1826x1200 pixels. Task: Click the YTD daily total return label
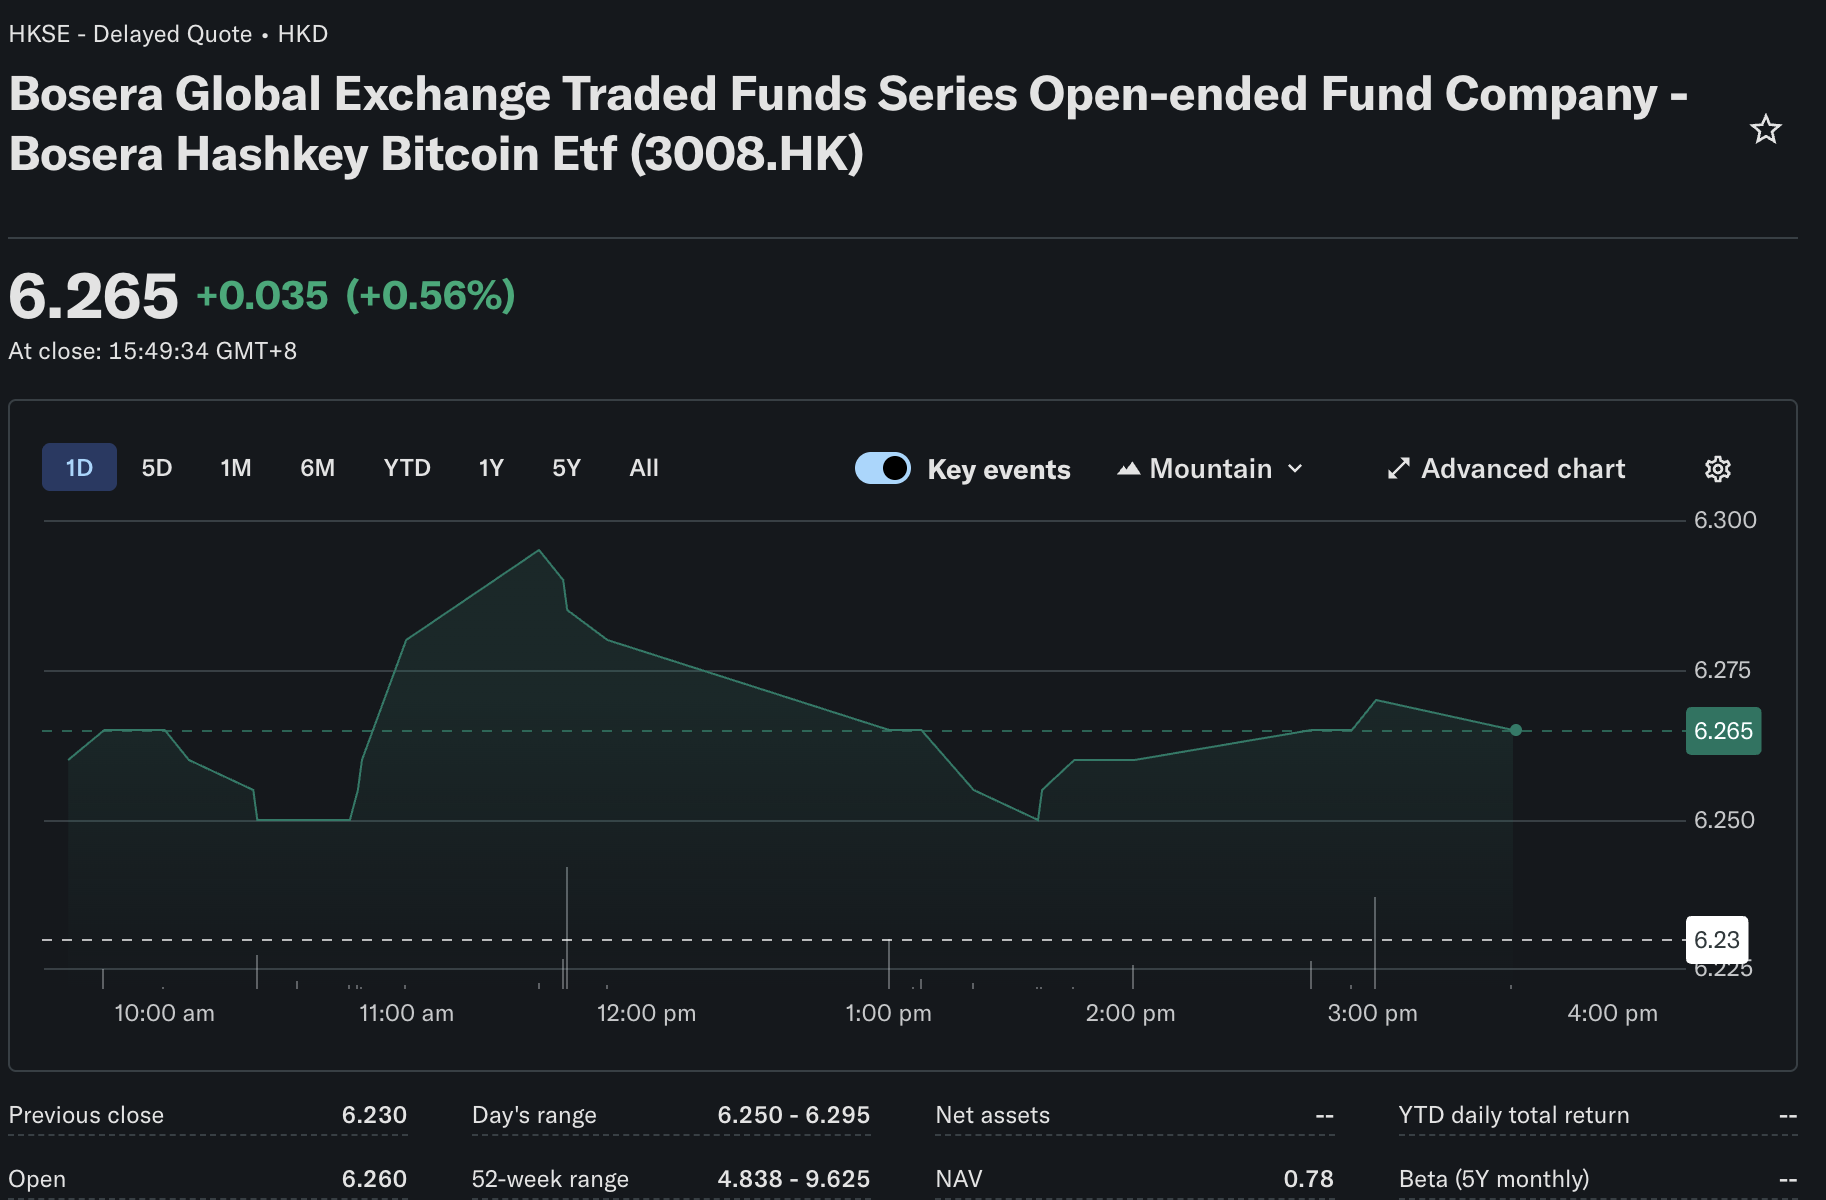(x=1514, y=1115)
